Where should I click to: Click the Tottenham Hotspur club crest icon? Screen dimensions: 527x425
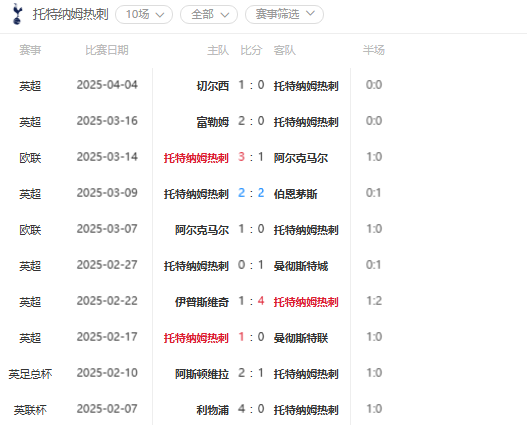coord(17,14)
